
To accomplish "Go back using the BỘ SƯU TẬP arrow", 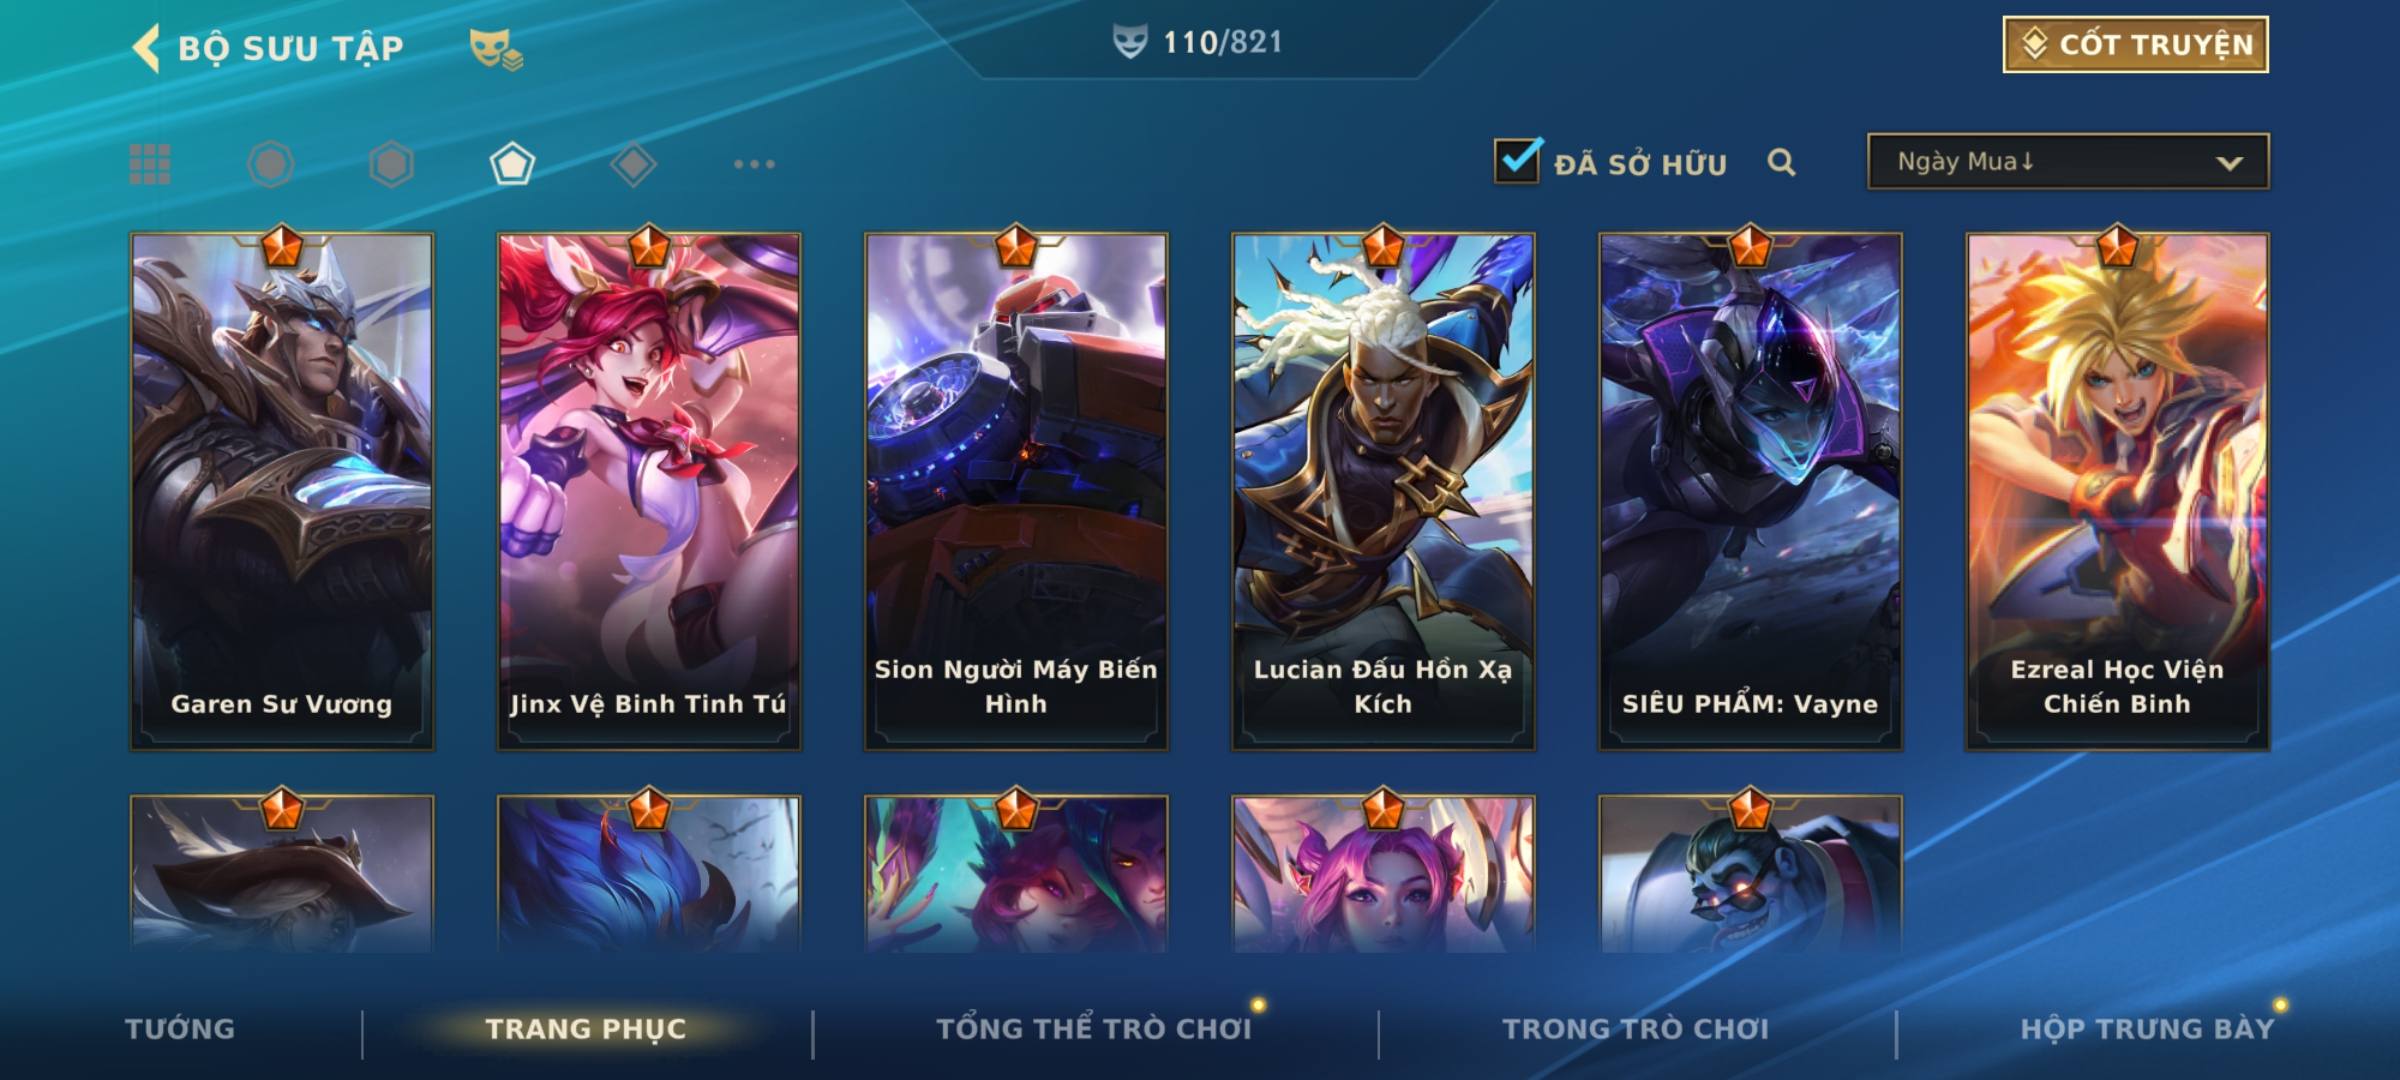I will pos(146,48).
